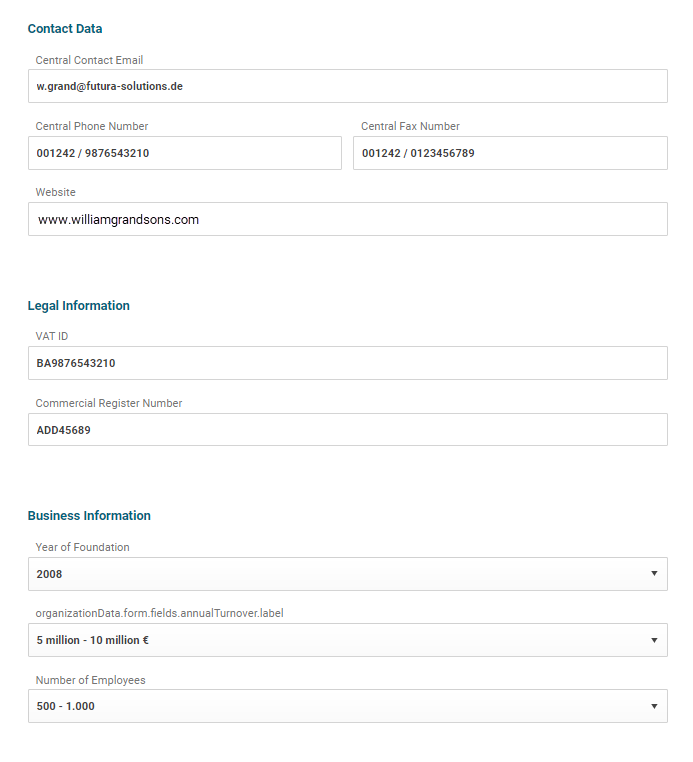This screenshot has width=693, height=762.
Task: Click into the Website text field
Action: point(347,219)
